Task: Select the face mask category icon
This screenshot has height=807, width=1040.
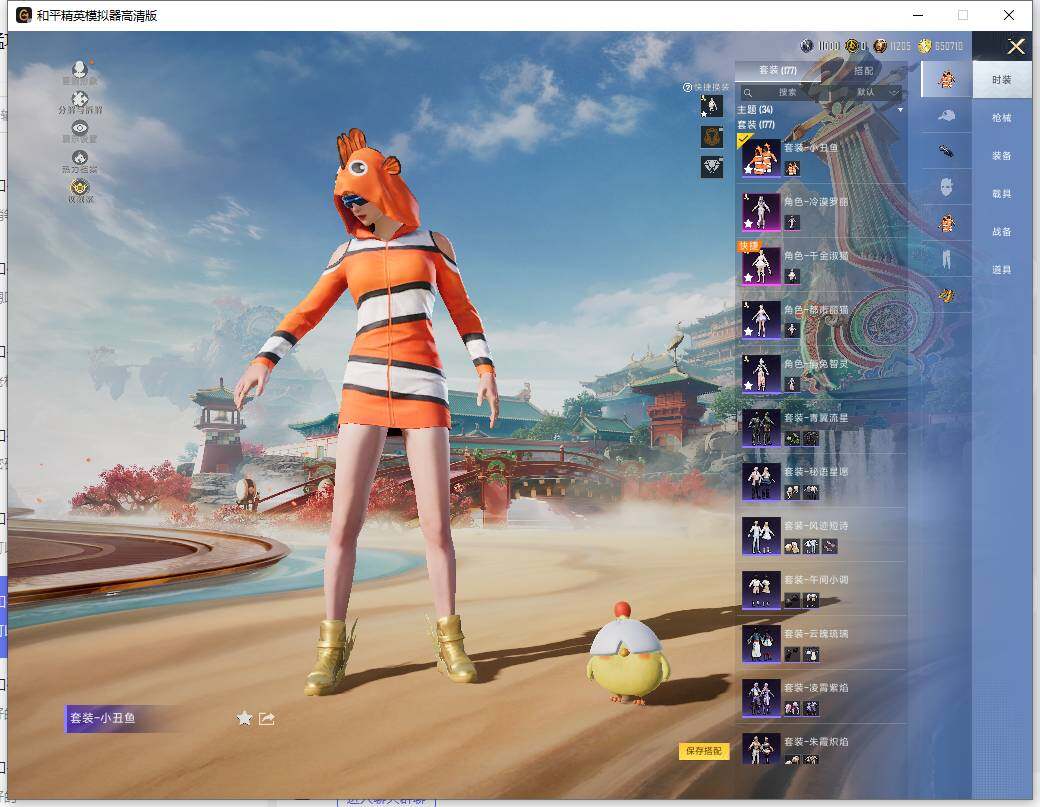Action: point(946,187)
